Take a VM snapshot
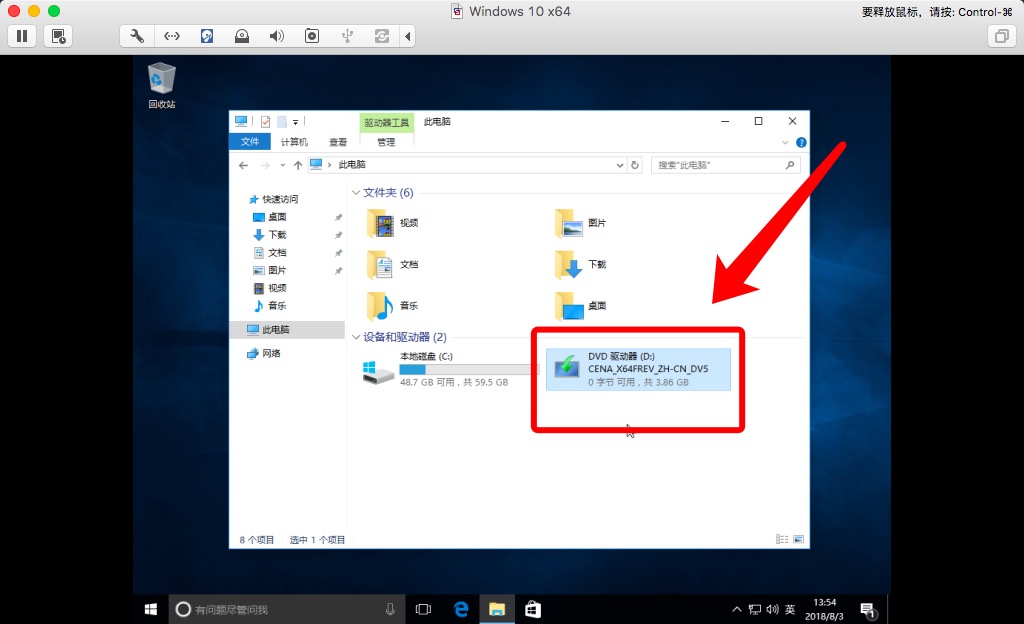Screen dimensions: 1024x624 58,36
